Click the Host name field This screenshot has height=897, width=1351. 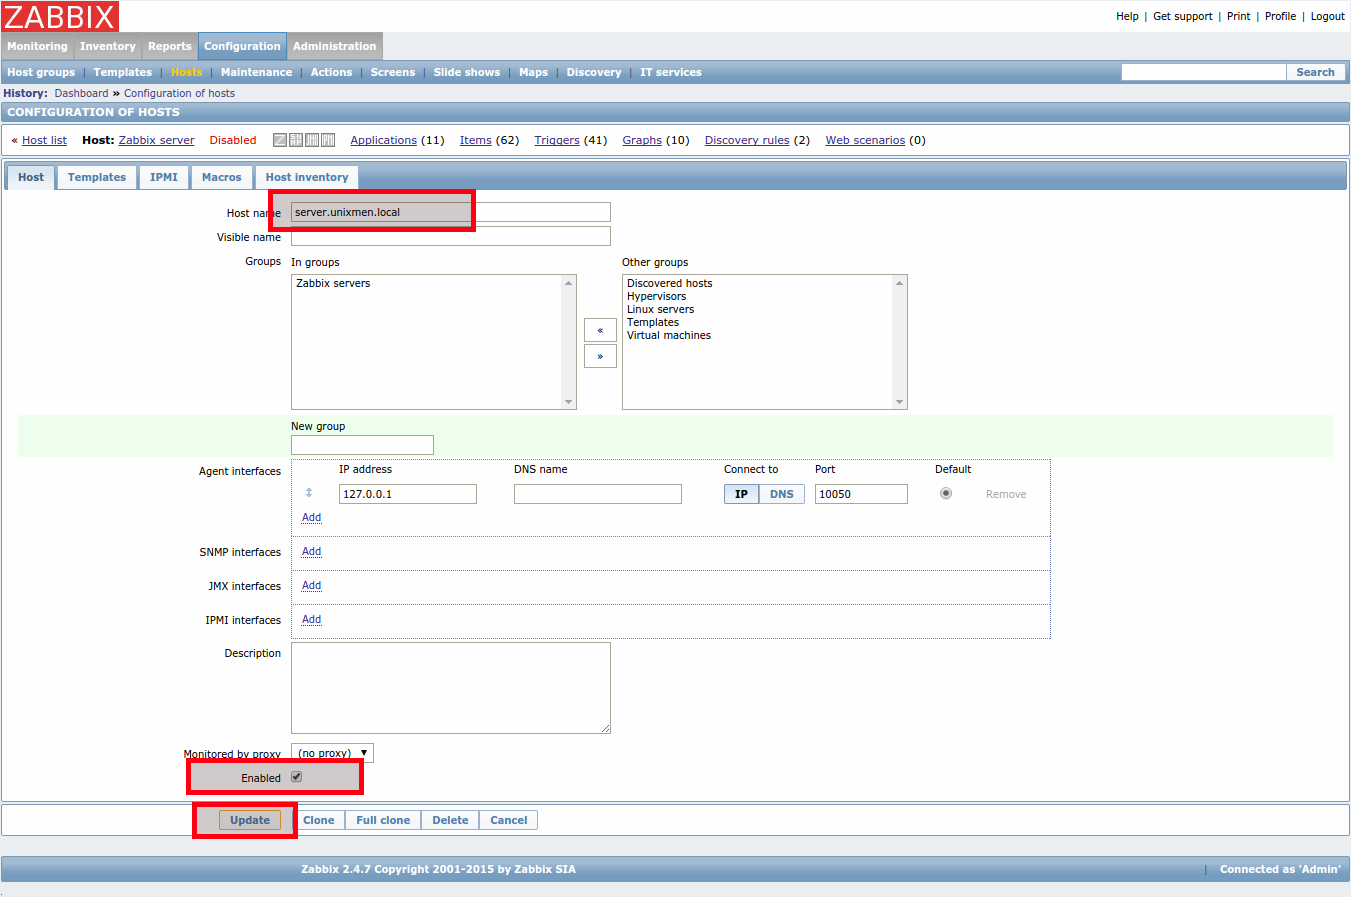click(451, 212)
